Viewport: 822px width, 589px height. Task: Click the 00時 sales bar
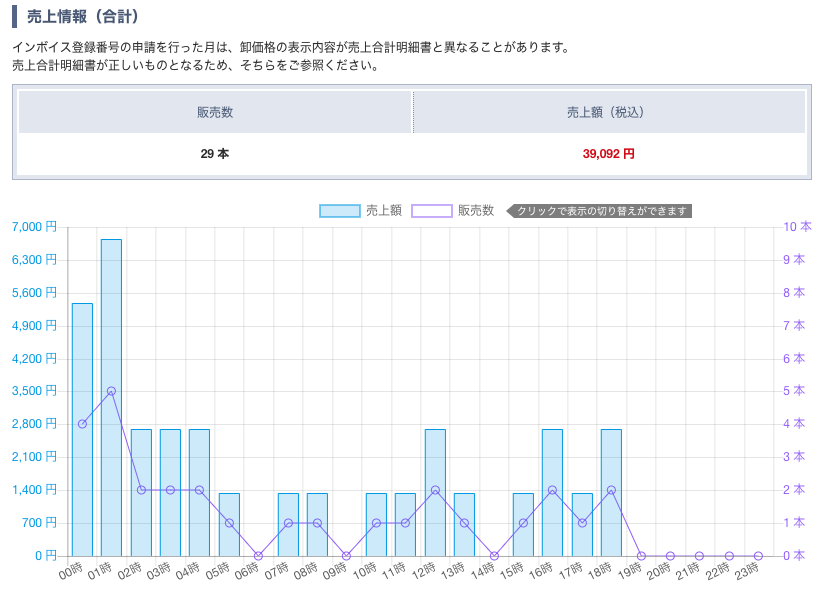pyautogui.click(x=82, y=430)
